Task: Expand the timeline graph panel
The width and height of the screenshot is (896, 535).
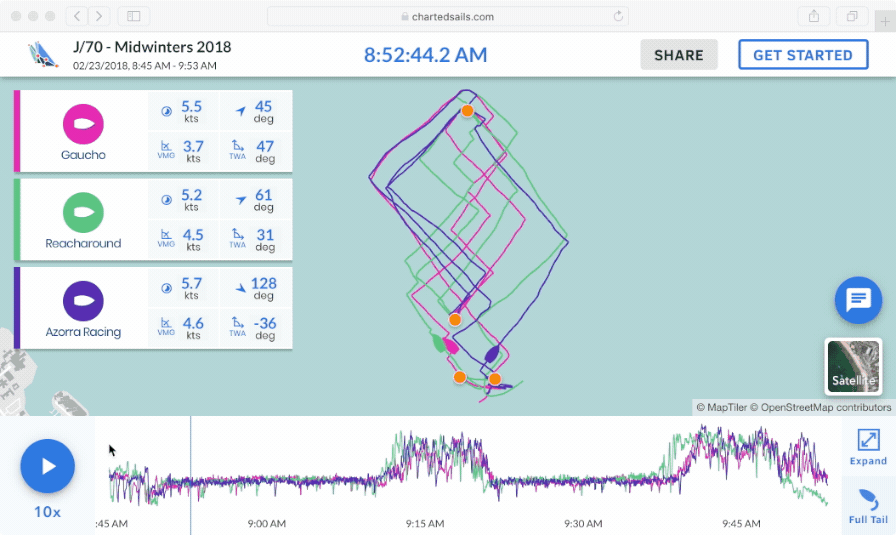Action: tap(867, 447)
